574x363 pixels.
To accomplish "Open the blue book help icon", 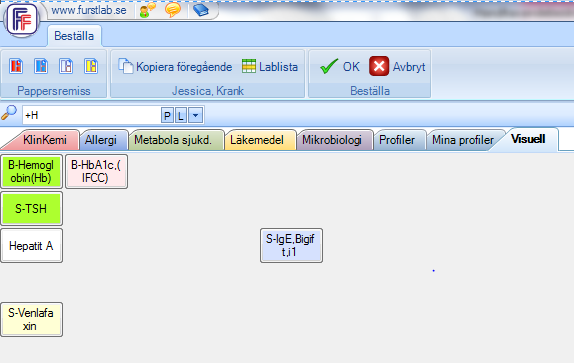I will pos(201,10).
